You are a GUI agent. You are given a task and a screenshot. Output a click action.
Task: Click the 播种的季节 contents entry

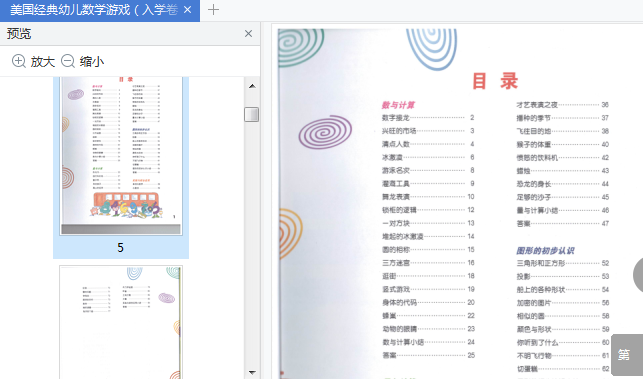click(562, 118)
